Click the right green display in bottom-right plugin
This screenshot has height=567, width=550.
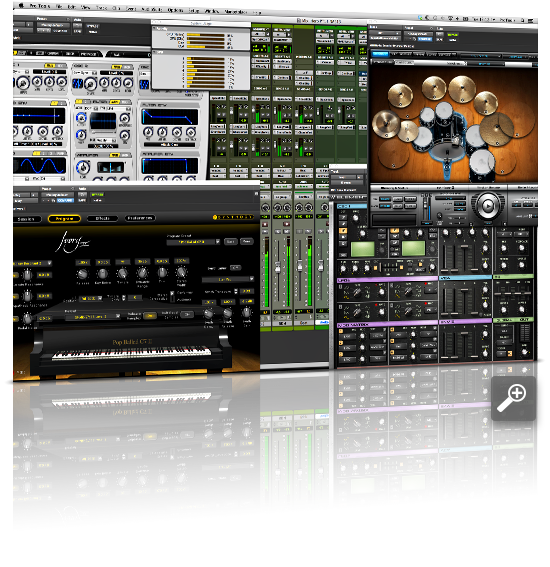[413, 248]
